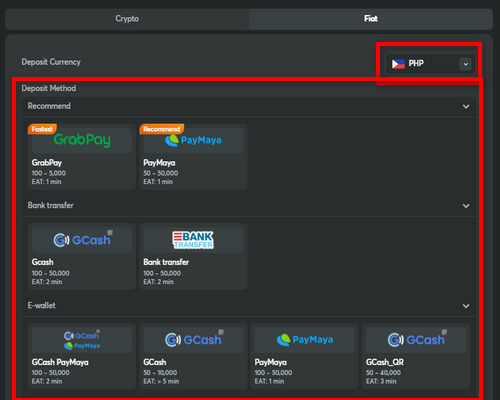Click the Bank transfer section header label
Viewport: 500px width, 400px height.
[x=51, y=205]
